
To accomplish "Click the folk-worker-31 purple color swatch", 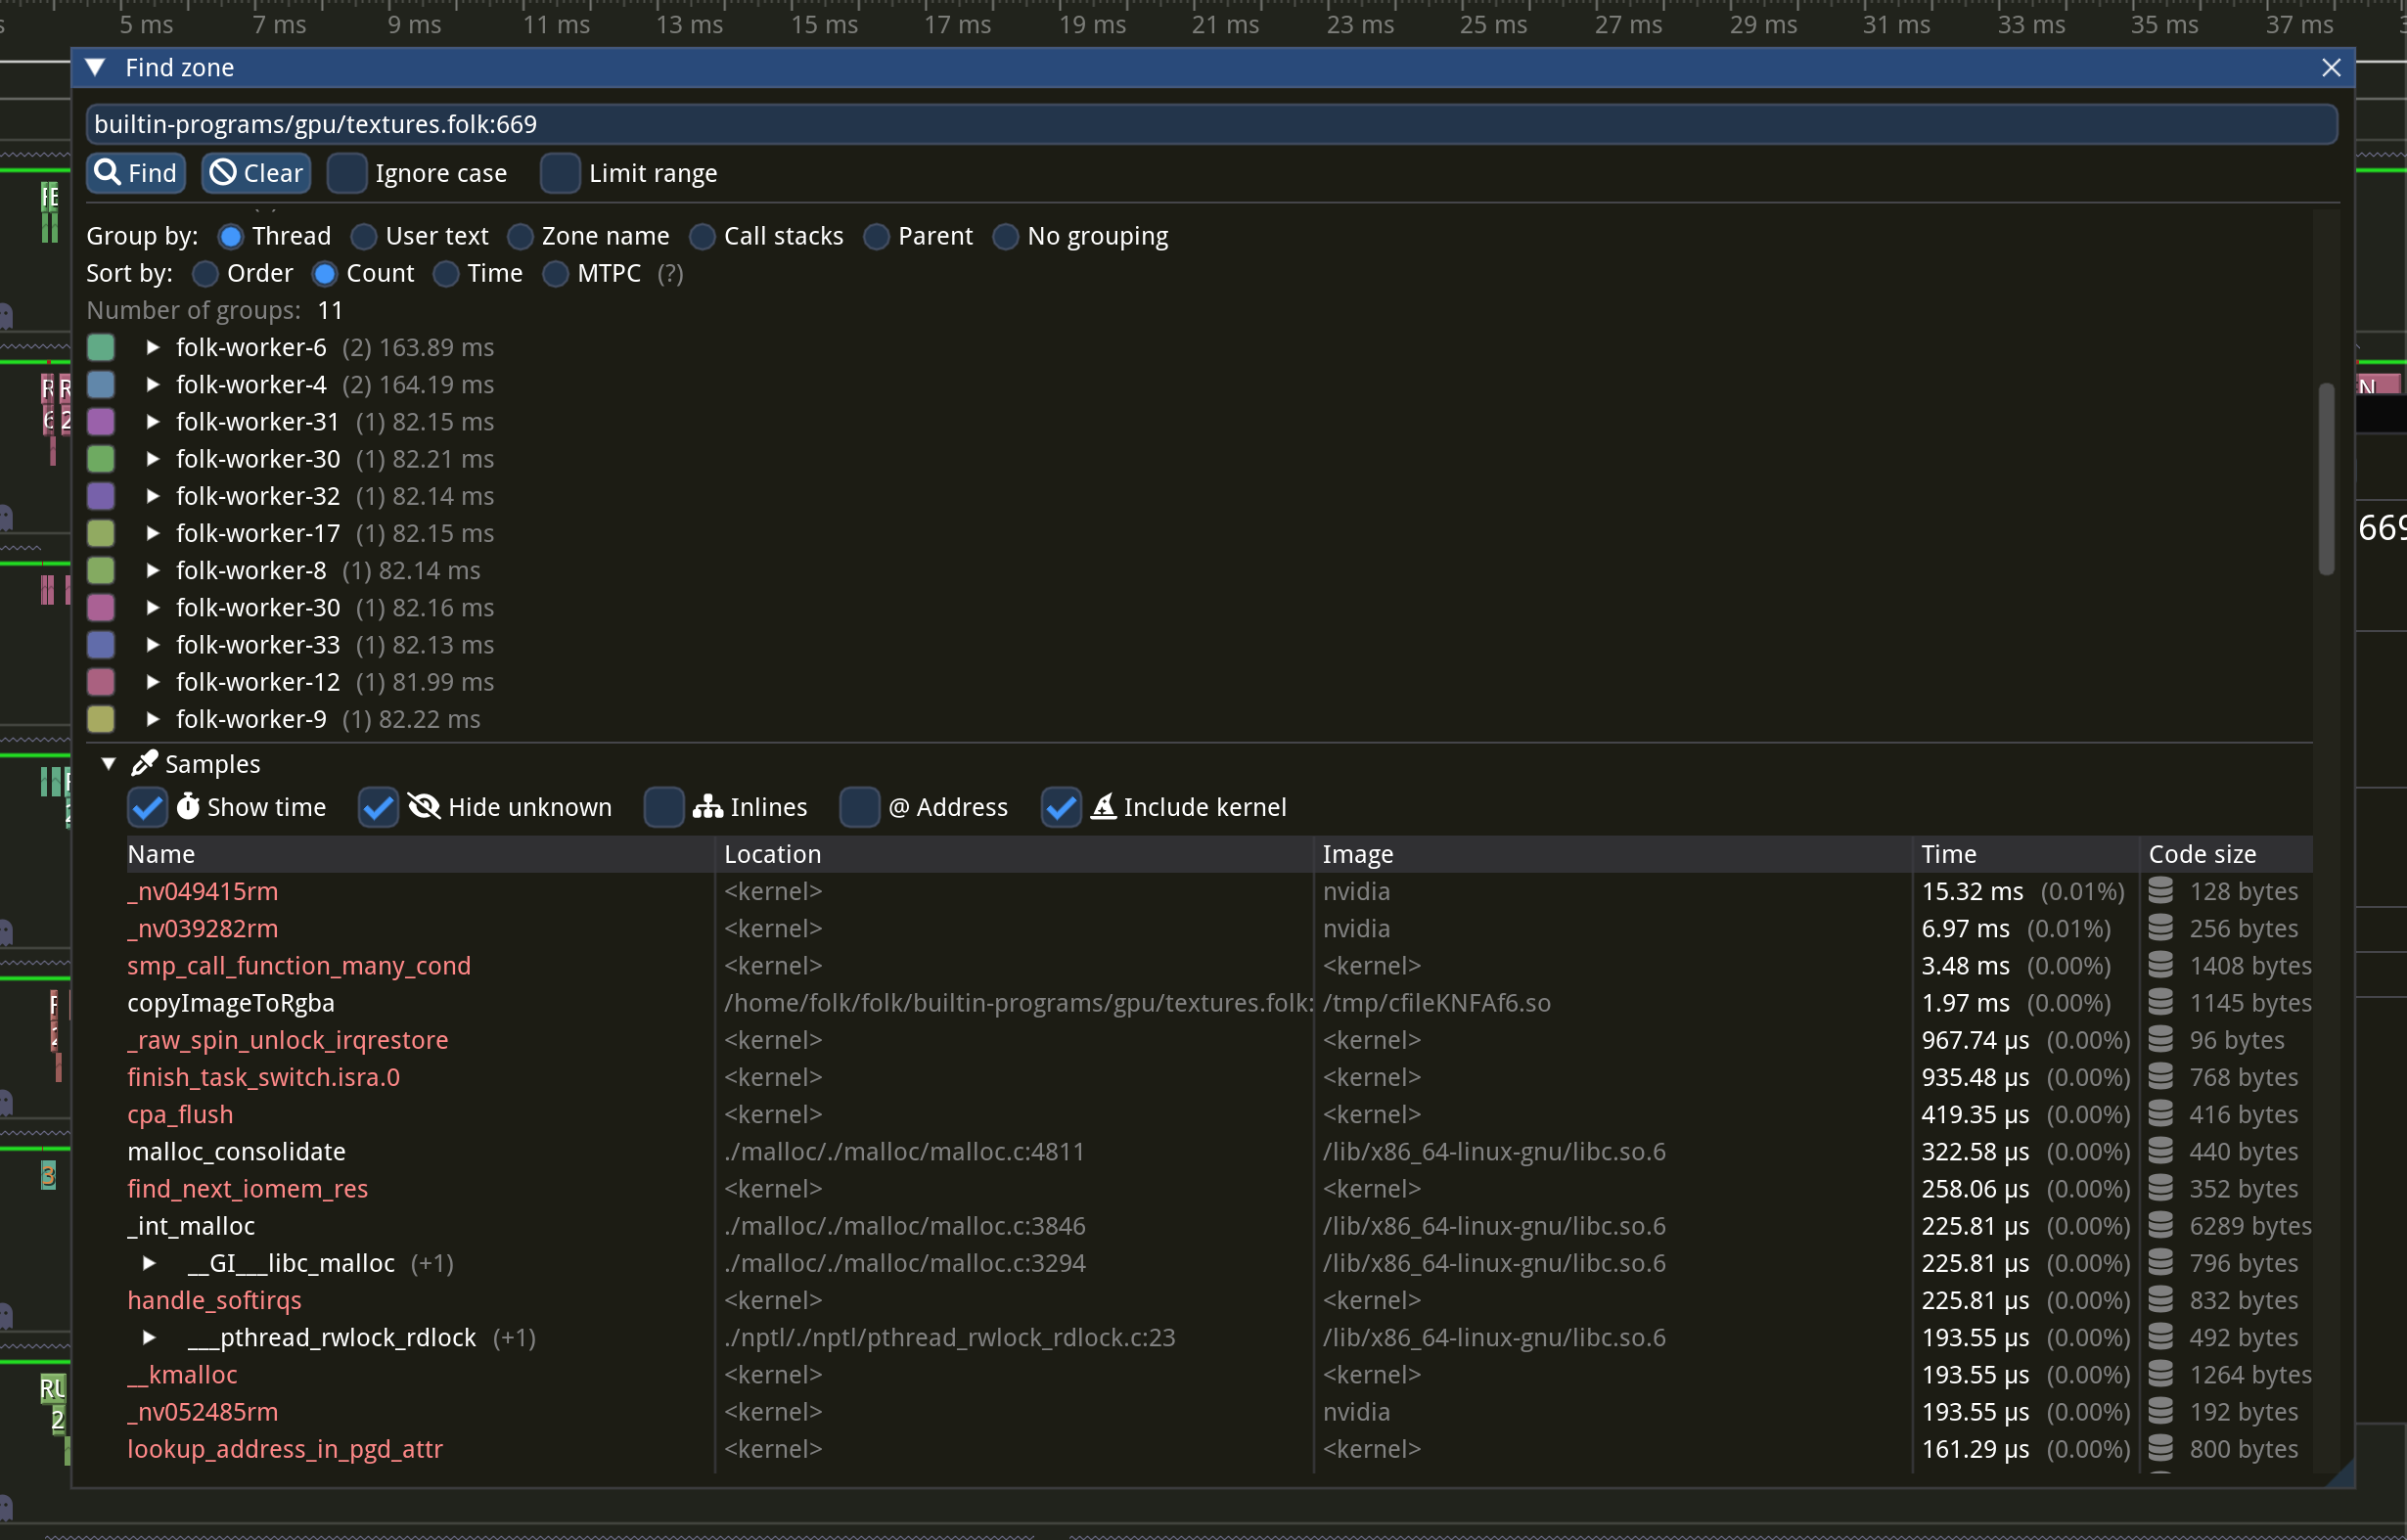I will click(101, 422).
